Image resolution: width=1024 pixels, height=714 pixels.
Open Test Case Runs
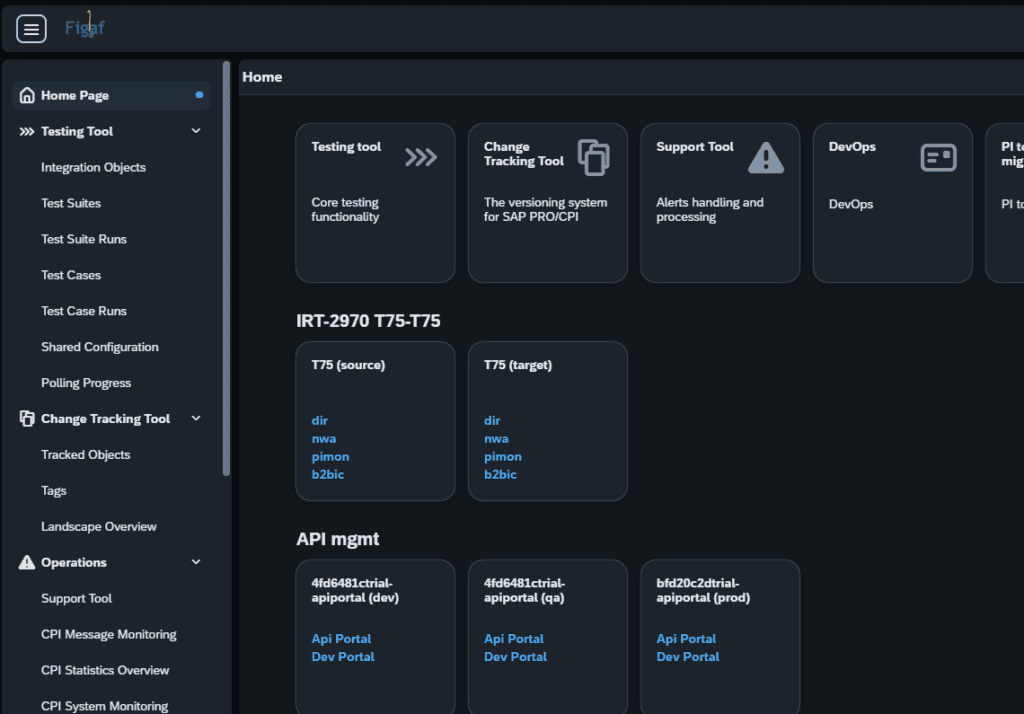[x=84, y=311]
